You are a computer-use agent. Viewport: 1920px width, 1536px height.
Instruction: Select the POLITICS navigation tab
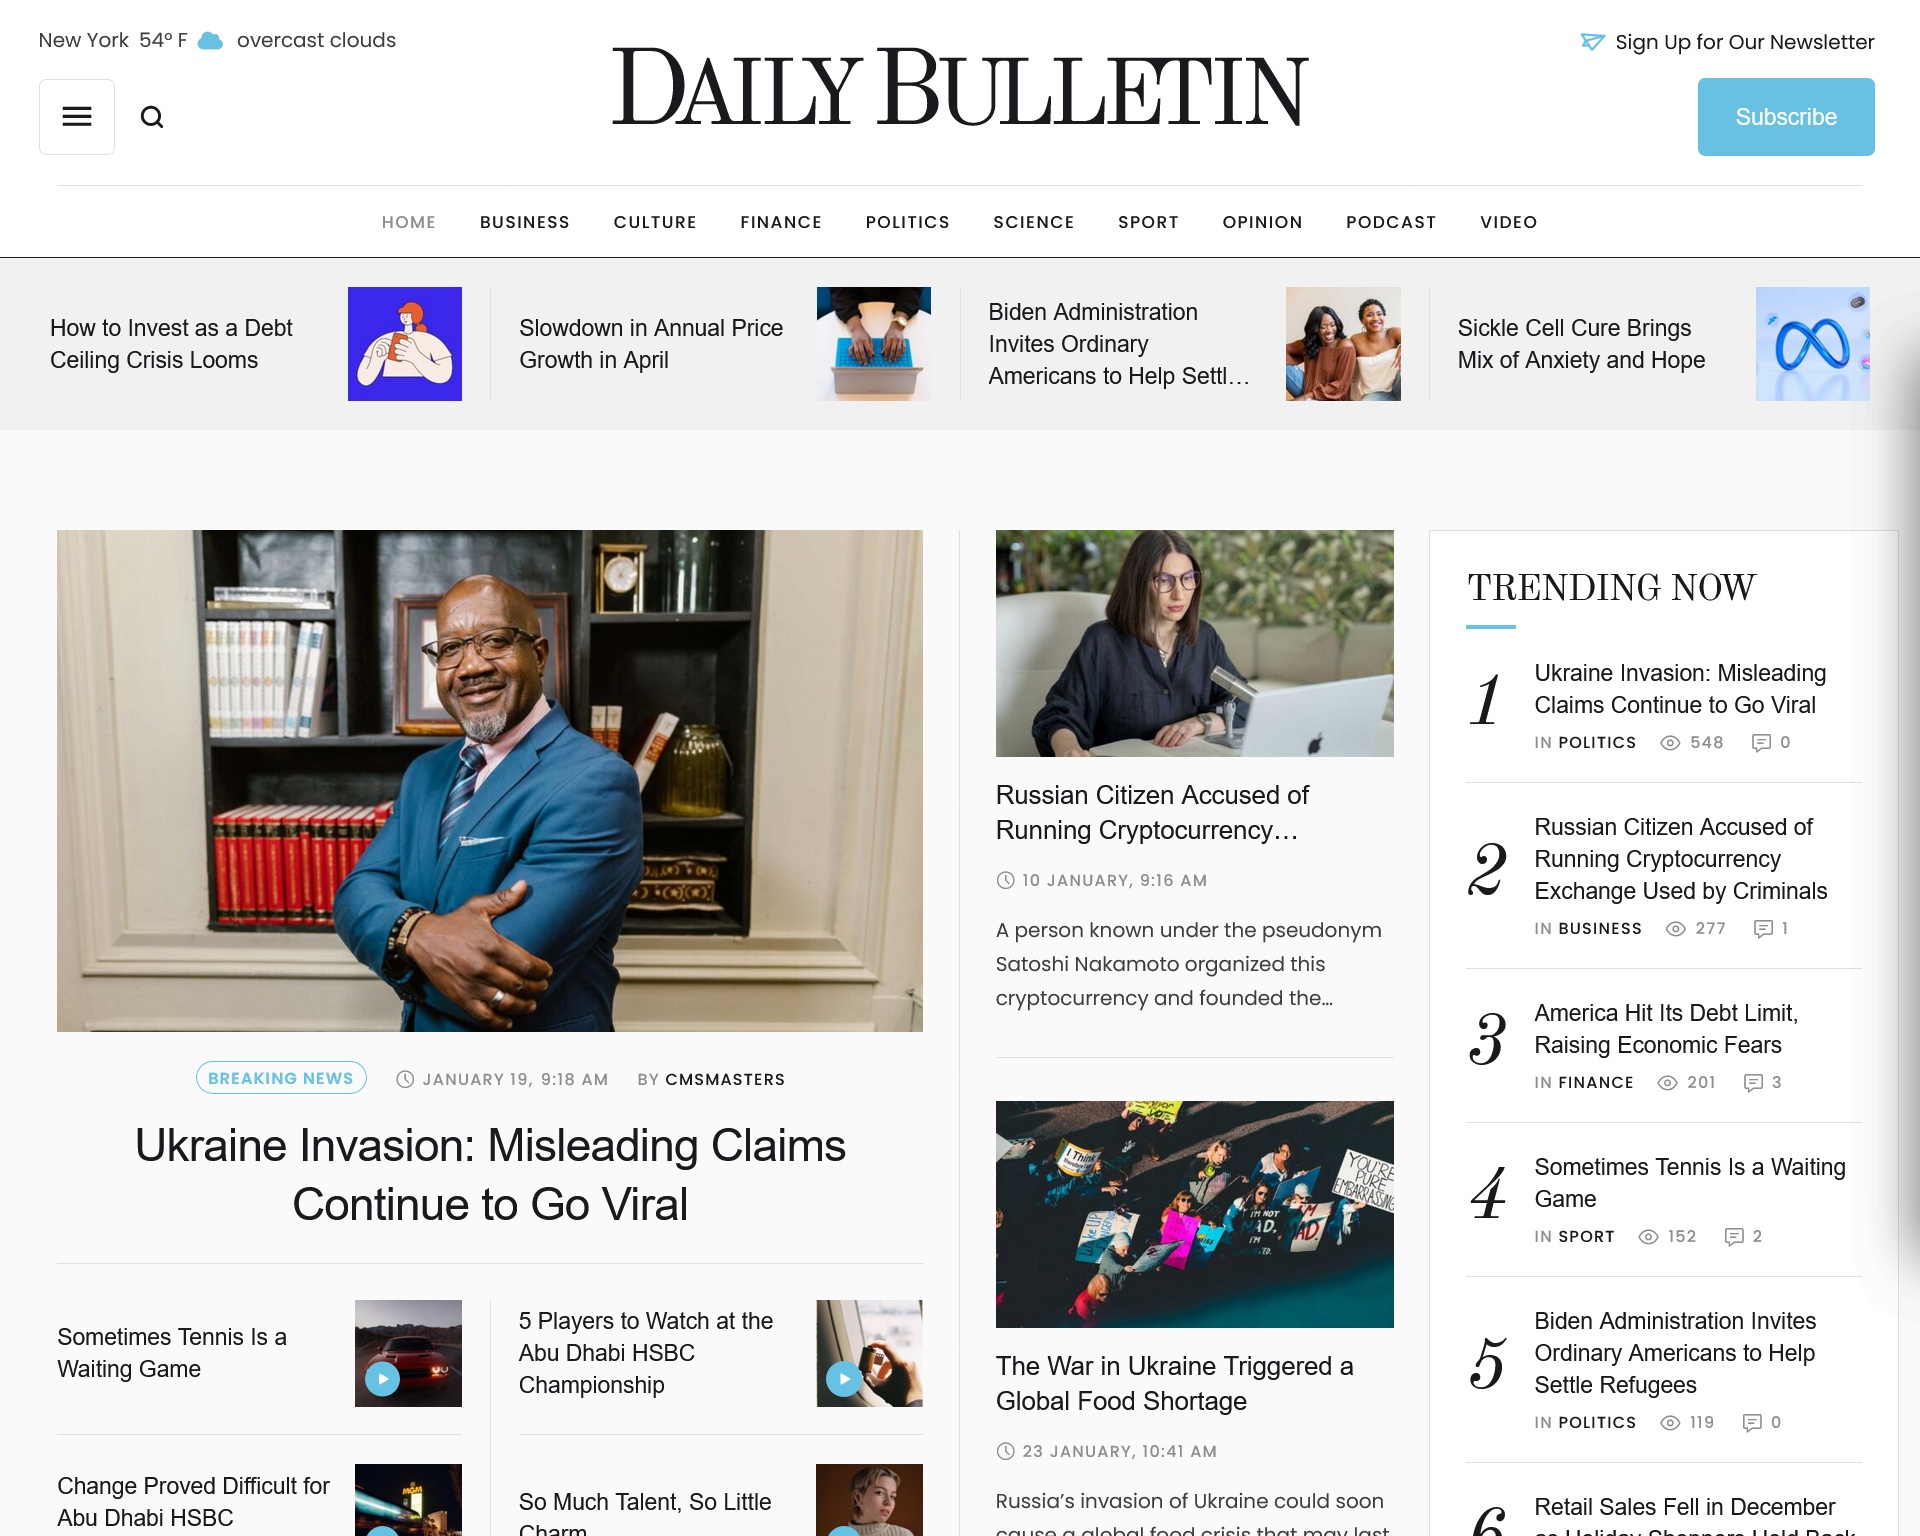(x=907, y=221)
